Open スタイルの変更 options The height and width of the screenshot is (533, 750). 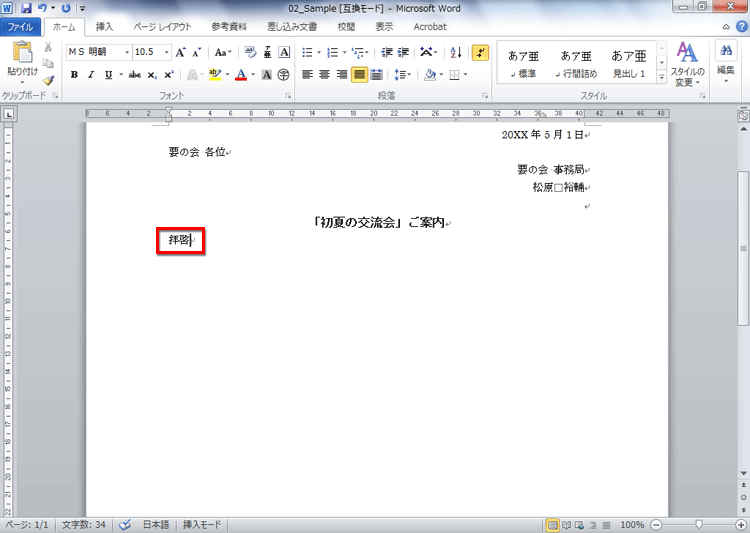[x=687, y=65]
